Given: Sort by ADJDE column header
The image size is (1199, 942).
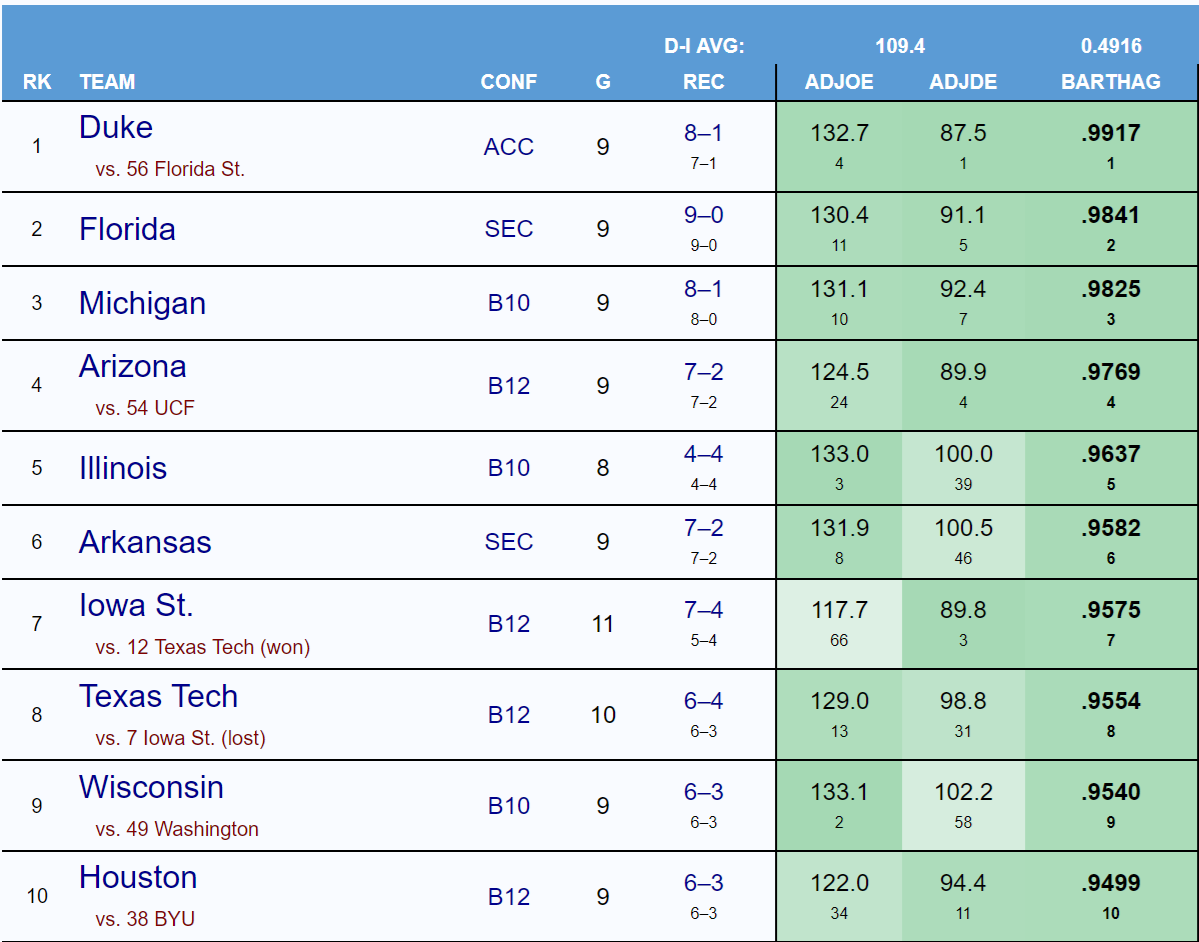Looking at the screenshot, I should pyautogui.click(x=963, y=82).
